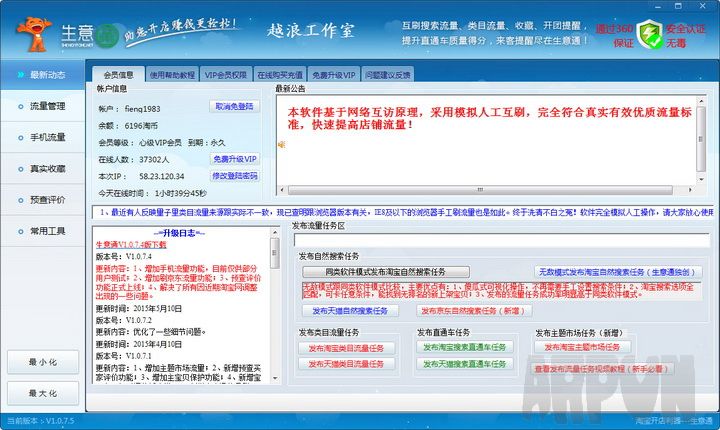The width and height of the screenshot is (720, 430).
Task: Click upgrade log scroll-up arrow
Action: [275, 232]
